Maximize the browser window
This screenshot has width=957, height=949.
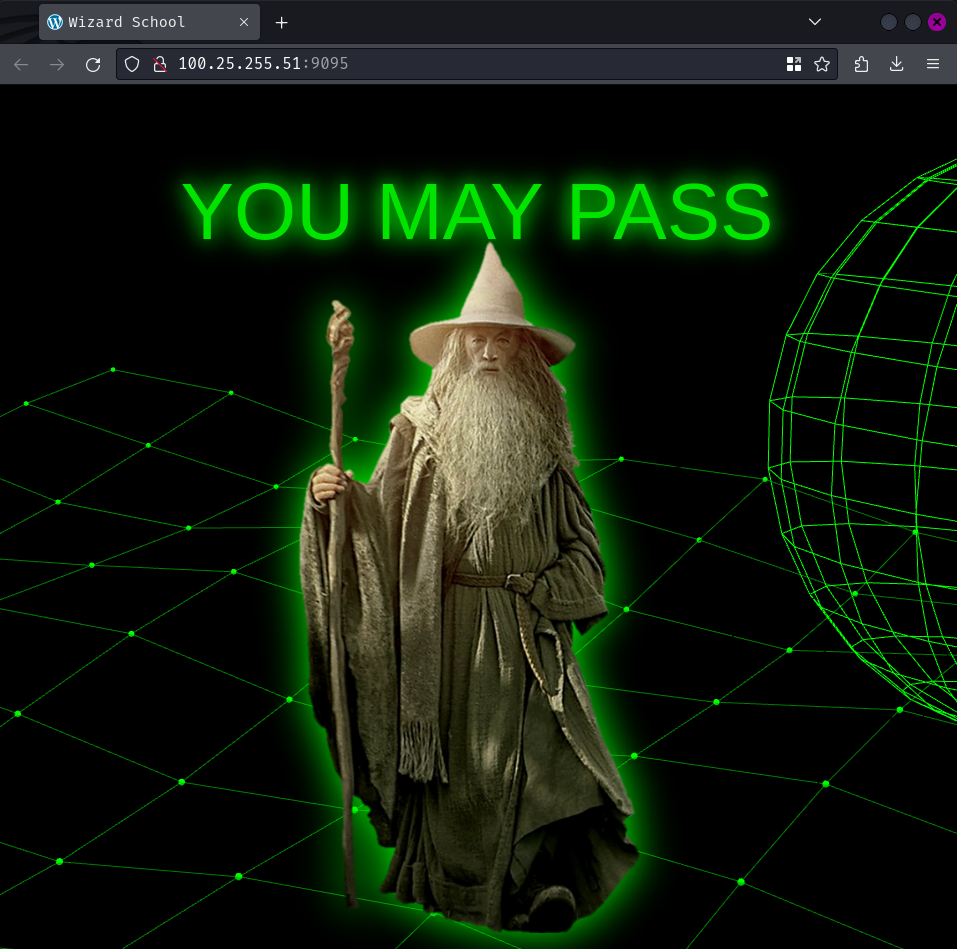pyautogui.click(x=912, y=22)
